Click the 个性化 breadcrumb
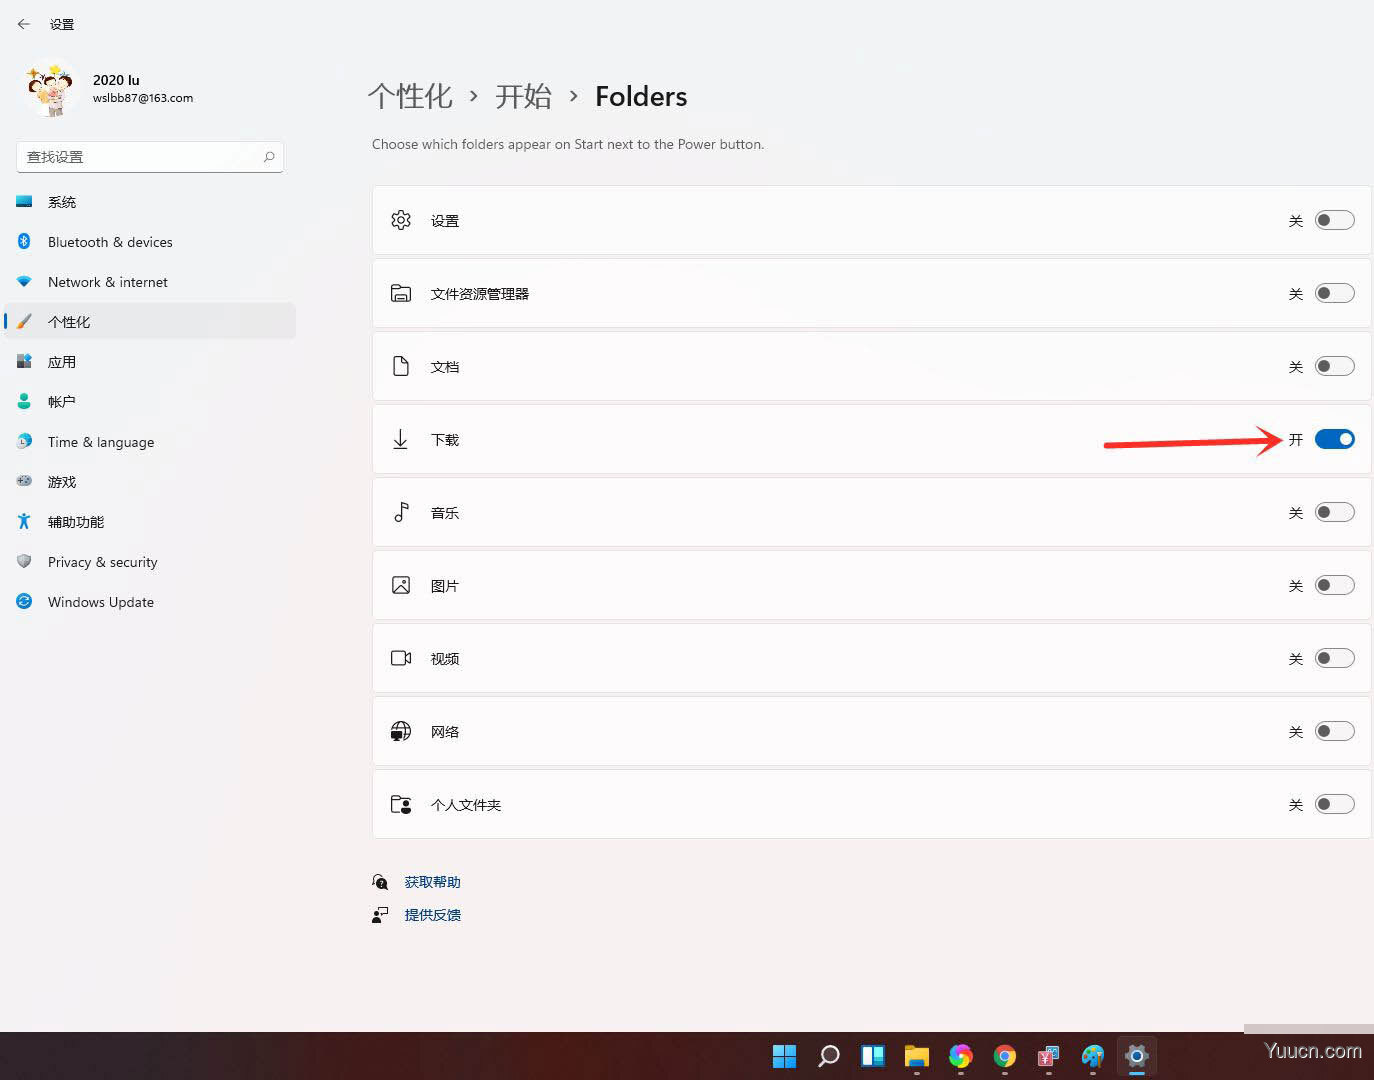The image size is (1374, 1080). [x=410, y=96]
